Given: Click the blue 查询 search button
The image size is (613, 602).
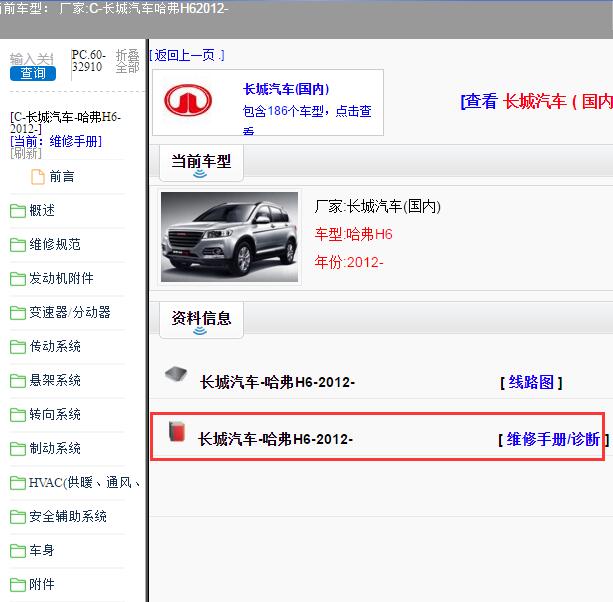Looking at the screenshot, I should coord(33,73).
